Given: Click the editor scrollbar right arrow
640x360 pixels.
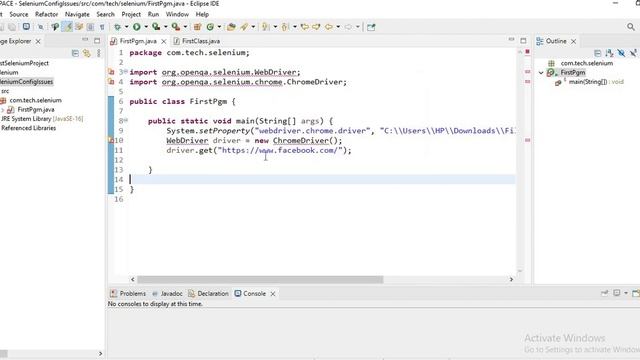Looking at the screenshot, I should coord(511,280).
